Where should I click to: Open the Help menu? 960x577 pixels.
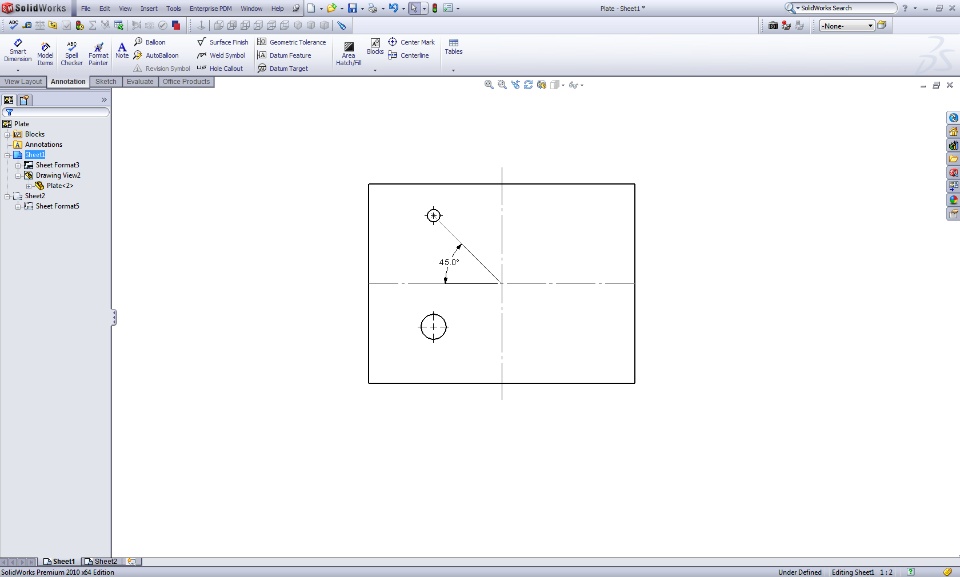277,9
